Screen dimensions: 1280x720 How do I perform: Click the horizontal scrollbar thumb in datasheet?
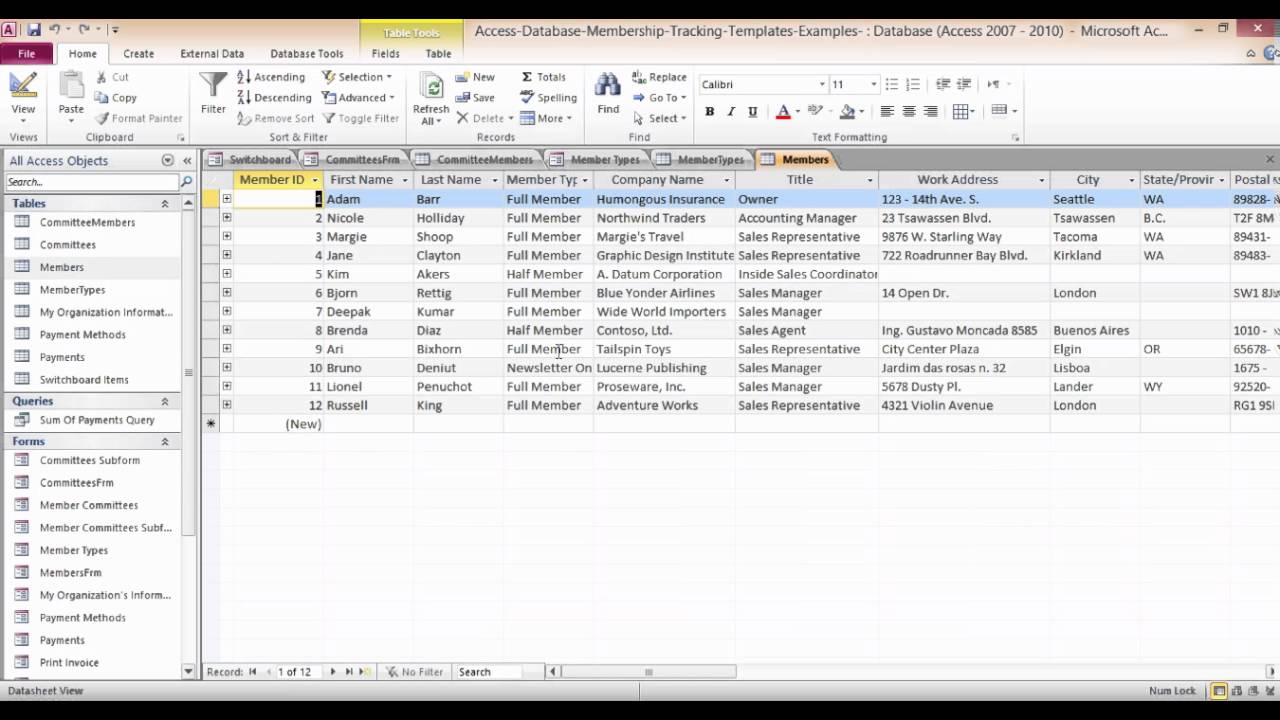tap(648, 672)
